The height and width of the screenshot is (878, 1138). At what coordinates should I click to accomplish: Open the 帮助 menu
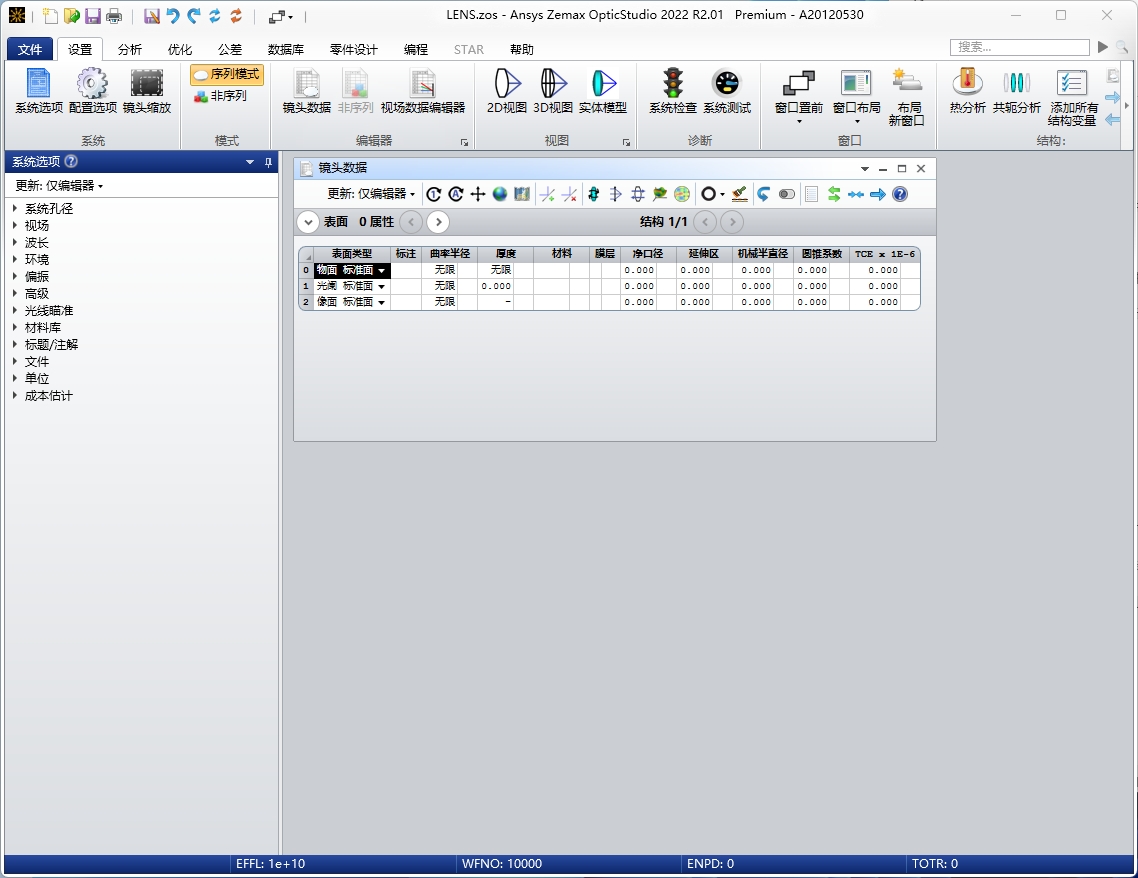pyautogui.click(x=521, y=48)
